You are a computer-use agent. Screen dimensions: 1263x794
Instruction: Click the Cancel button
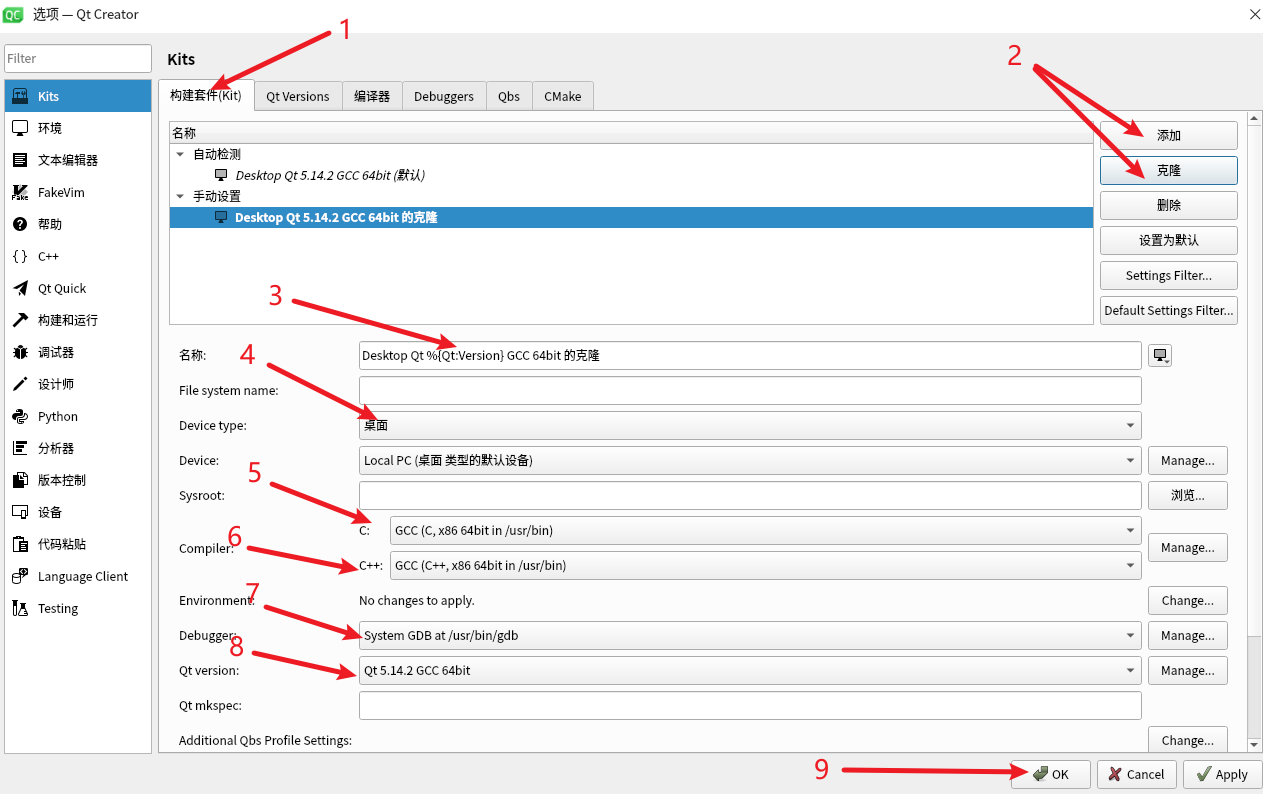tap(1136, 774)
